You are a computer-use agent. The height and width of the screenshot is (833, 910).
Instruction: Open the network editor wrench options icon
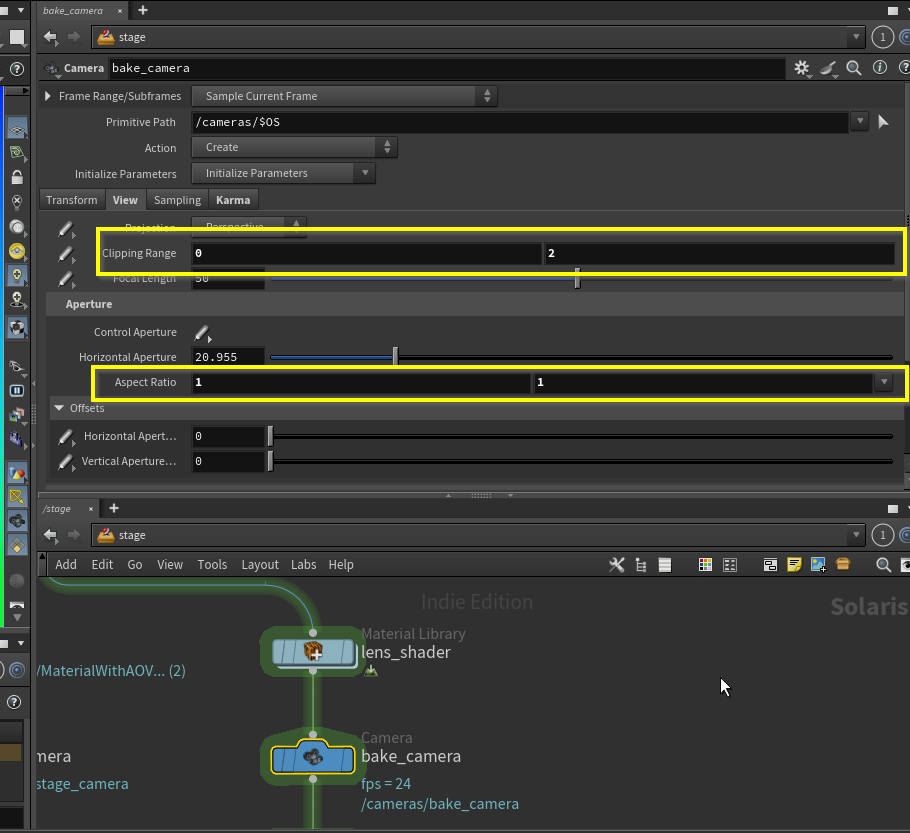616,565
